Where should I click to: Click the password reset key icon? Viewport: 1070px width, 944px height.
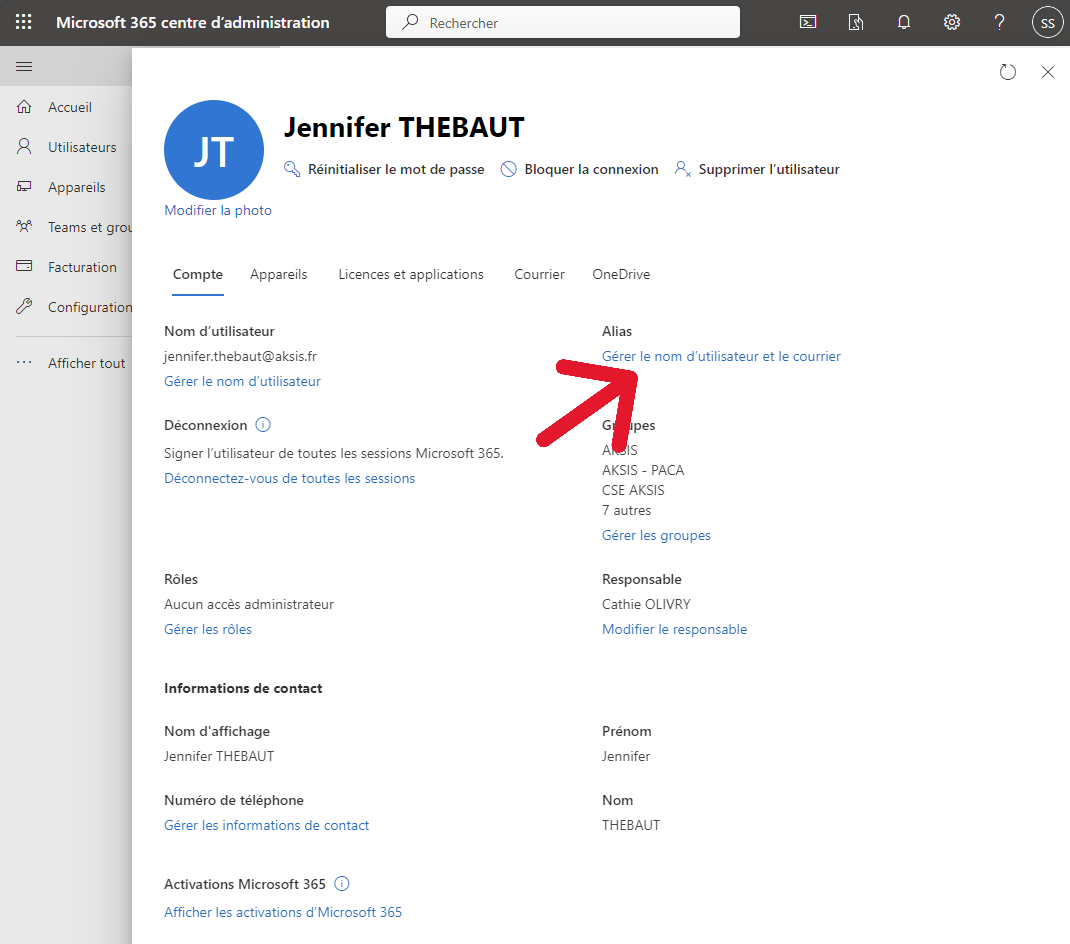coord(292,169)
